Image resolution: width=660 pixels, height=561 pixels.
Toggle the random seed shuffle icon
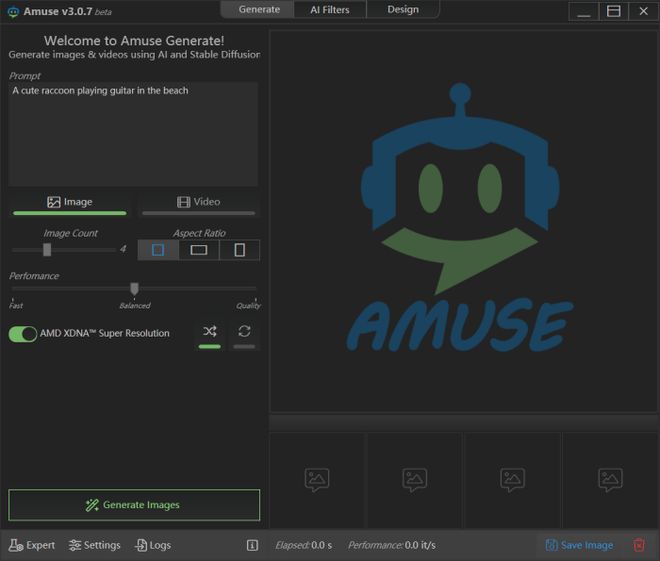point(209,332)
